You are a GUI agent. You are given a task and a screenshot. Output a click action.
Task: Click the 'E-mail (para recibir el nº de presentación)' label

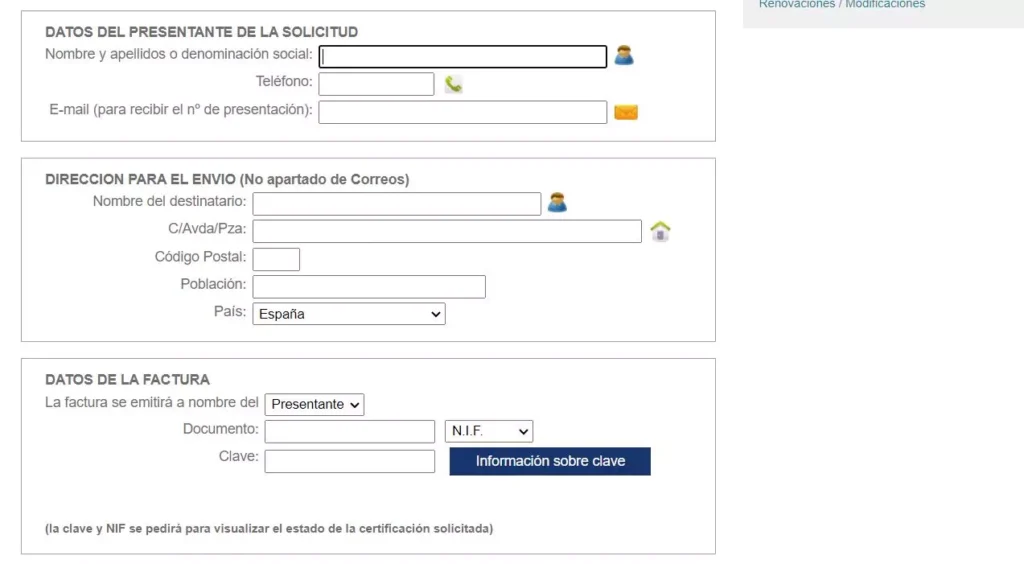pyautogui.click(x=181, y=110)
